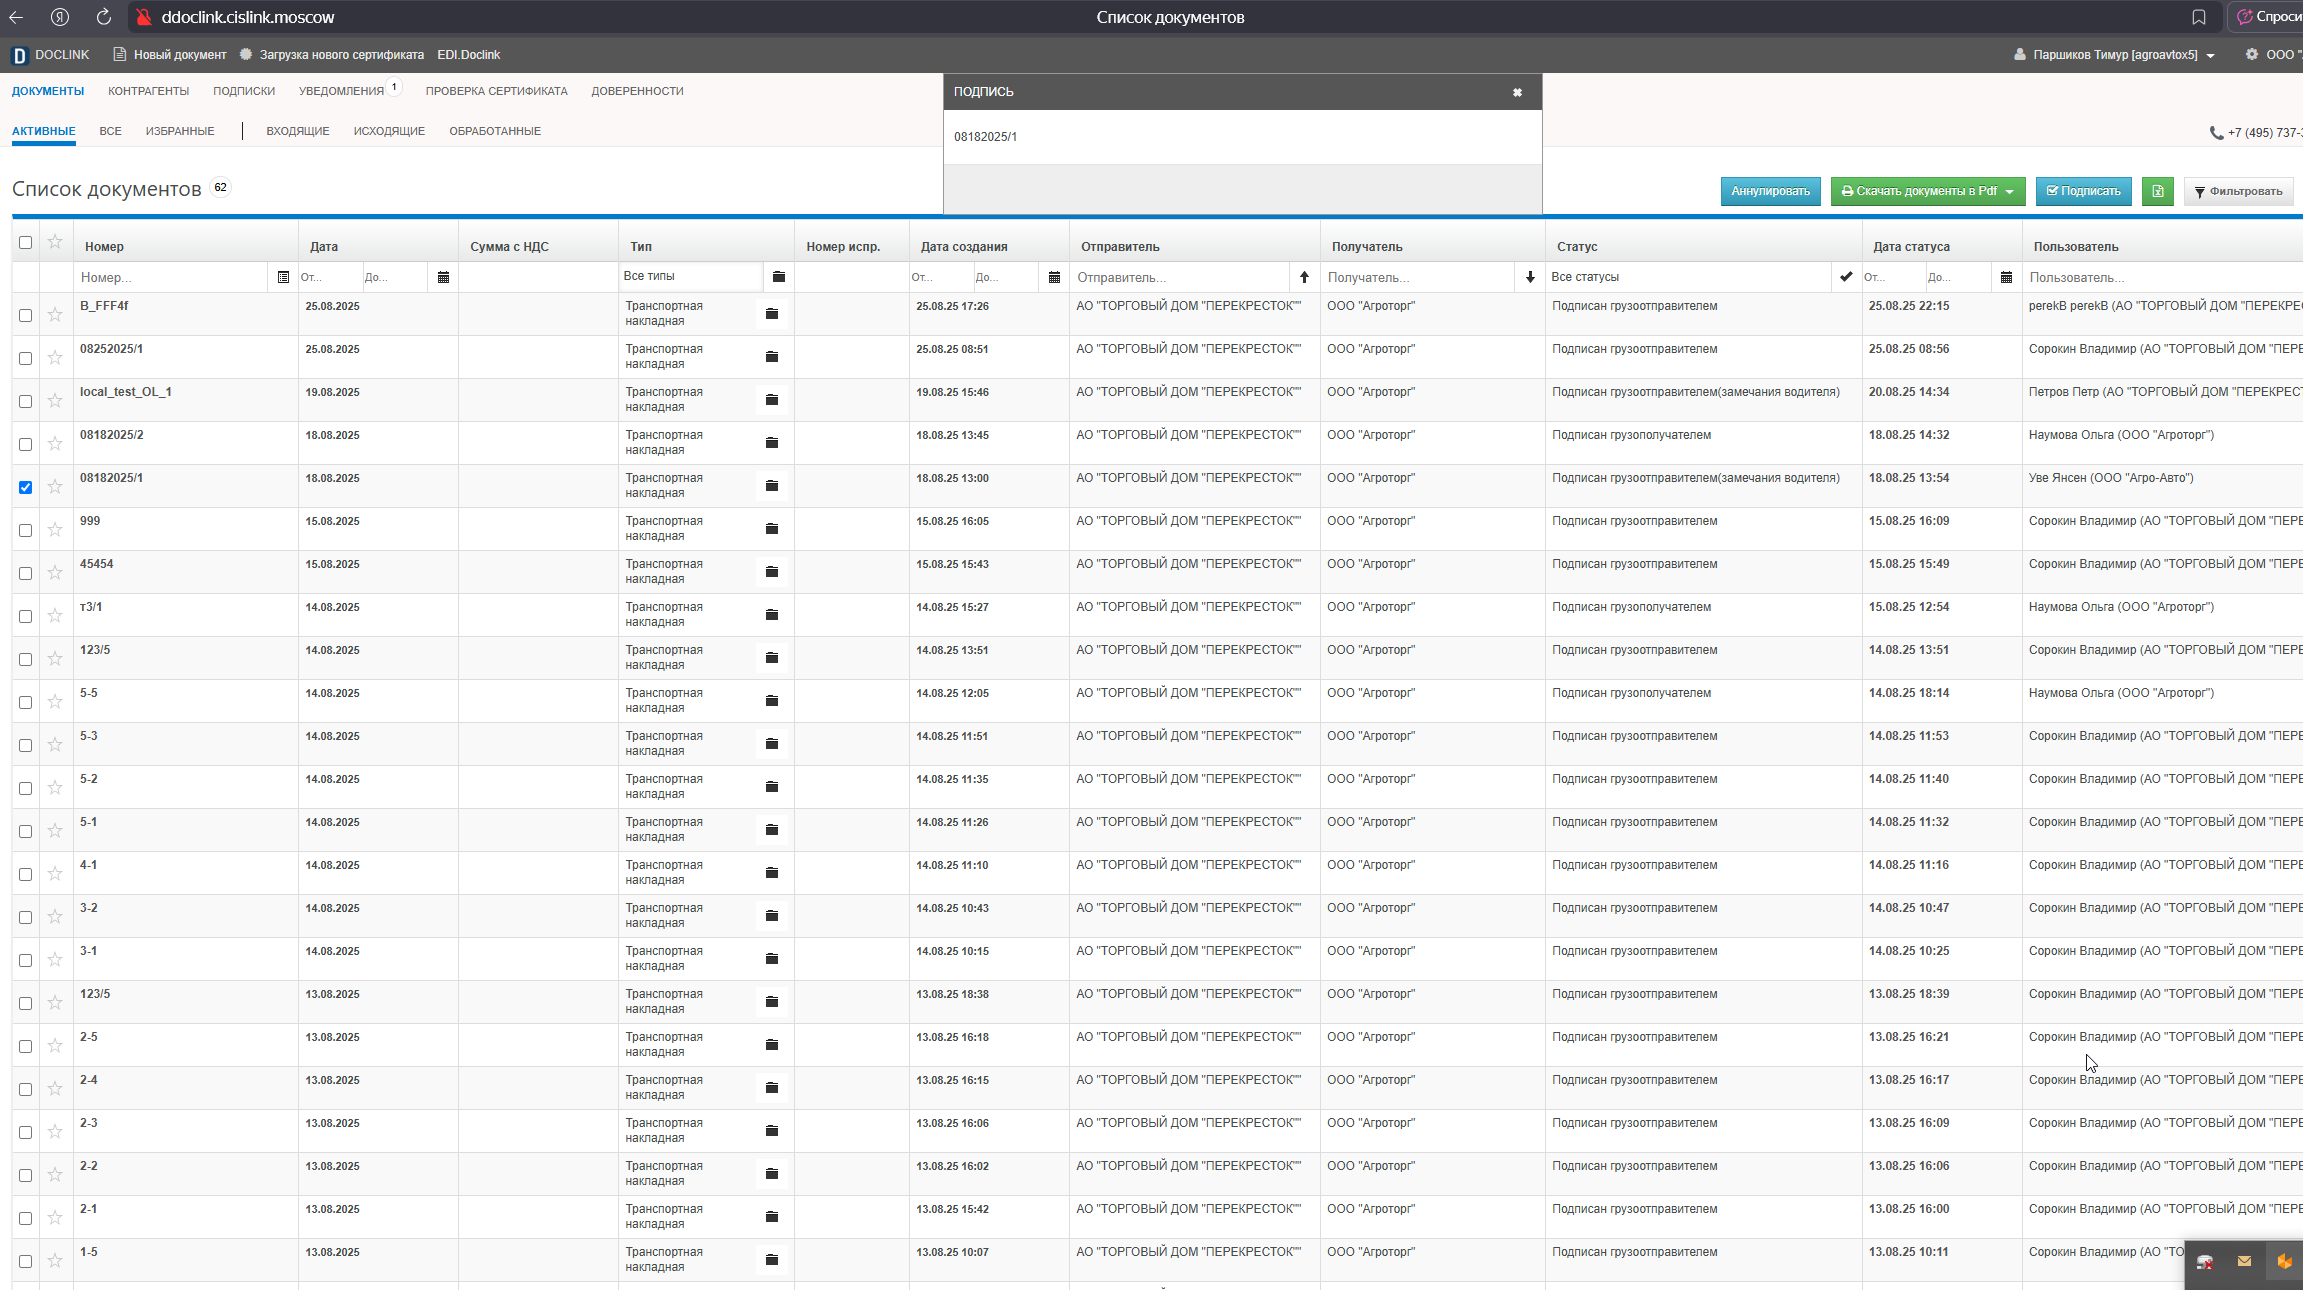Open organization settings menu ООО
The width and height of the screenshot is (2303, 1290).
pos(2272,55)
